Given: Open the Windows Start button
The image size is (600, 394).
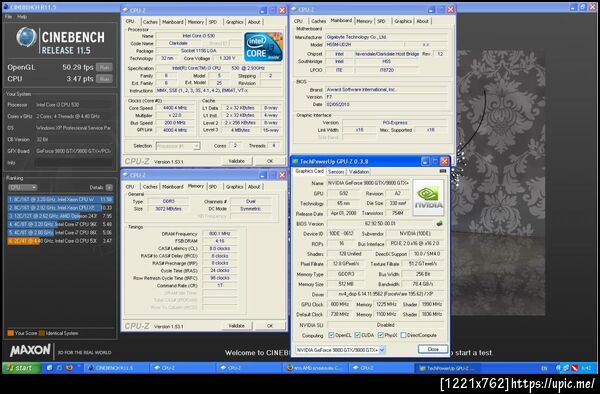Looking at the screenshot, I should click(21, 368).
